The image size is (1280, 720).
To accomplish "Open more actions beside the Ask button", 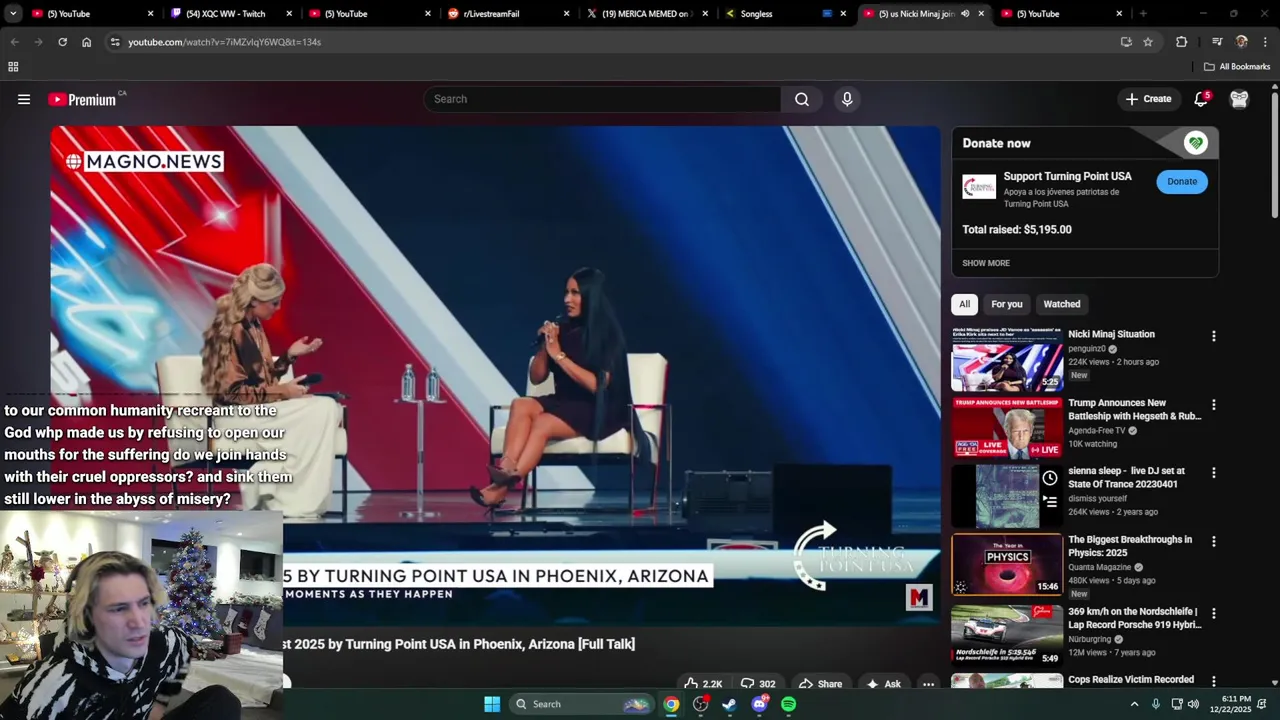I will pos(928,684).
